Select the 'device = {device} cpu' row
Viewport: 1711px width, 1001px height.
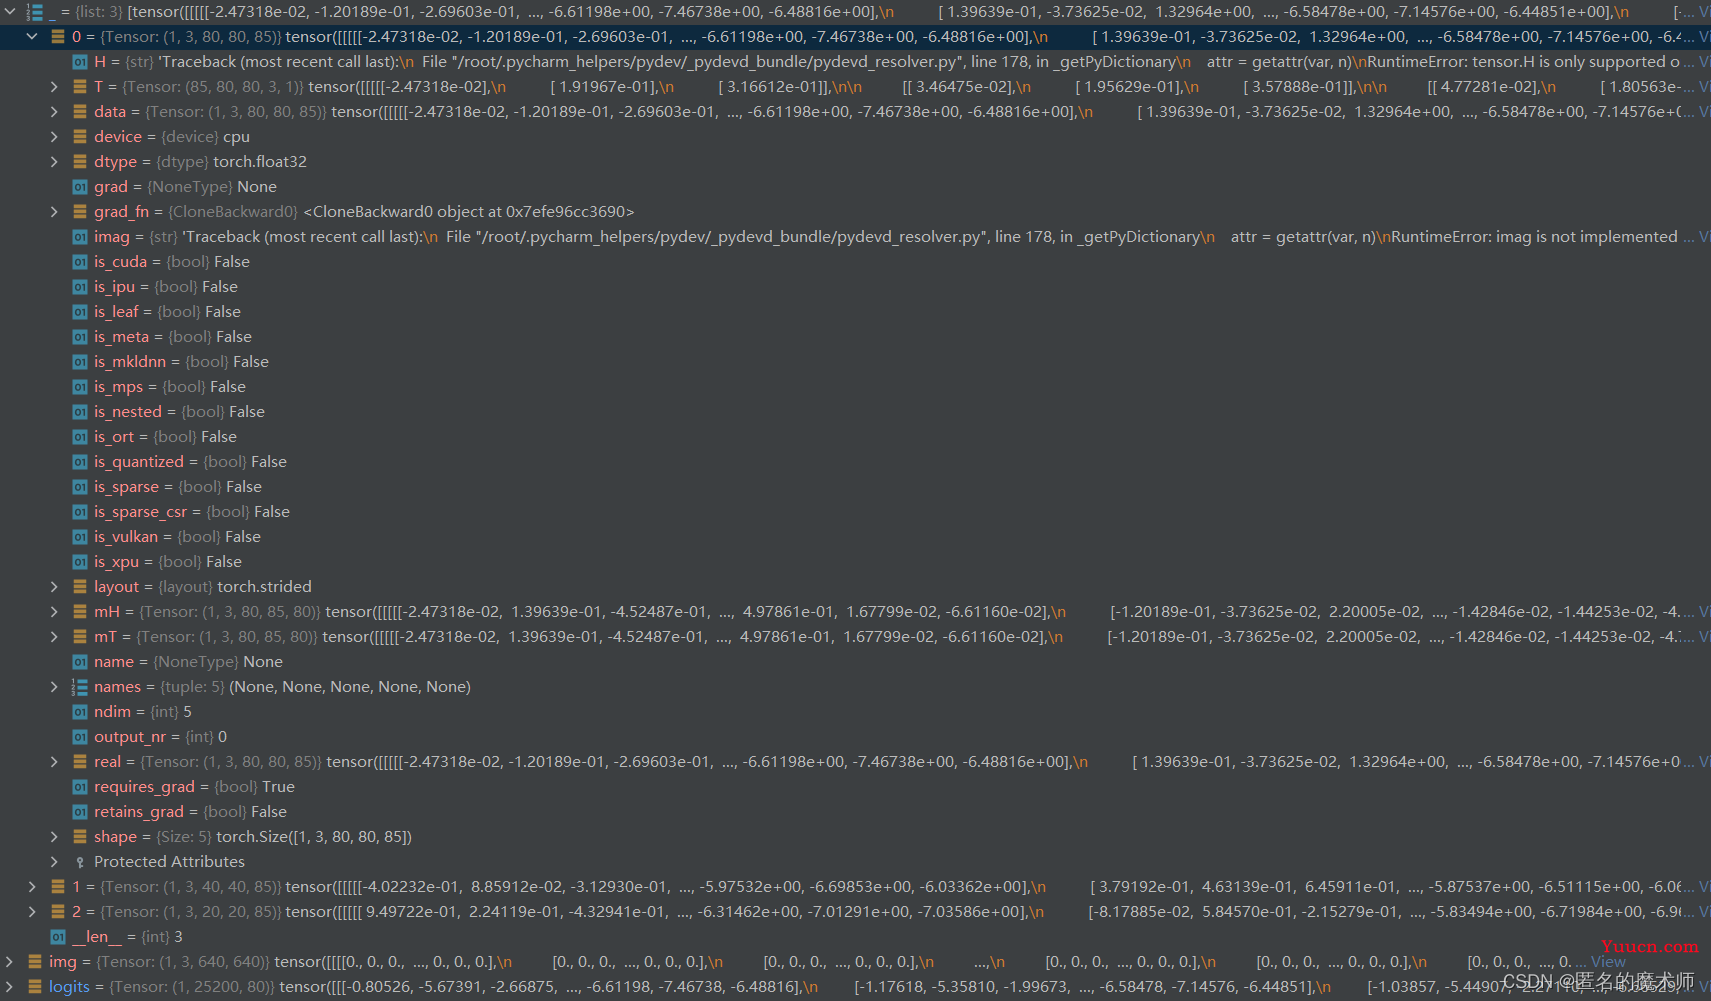pyautogui.click(x=855, y=137)
